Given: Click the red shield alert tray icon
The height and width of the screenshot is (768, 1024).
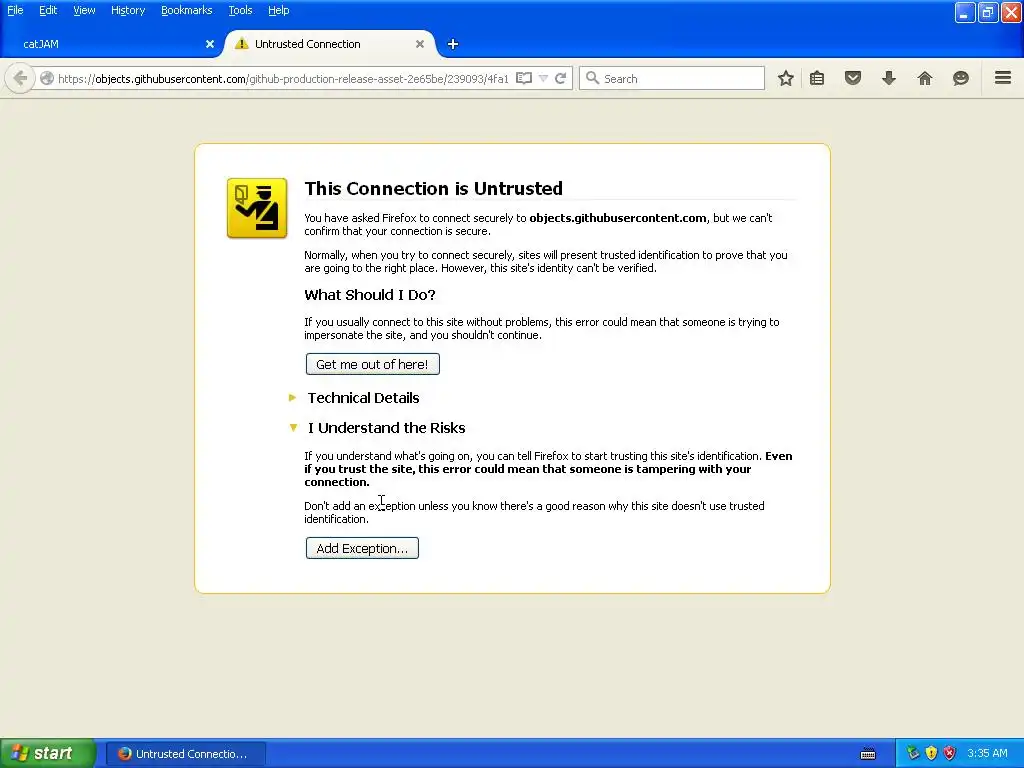Looking at the screenshot, I should [x=950, y=753].
